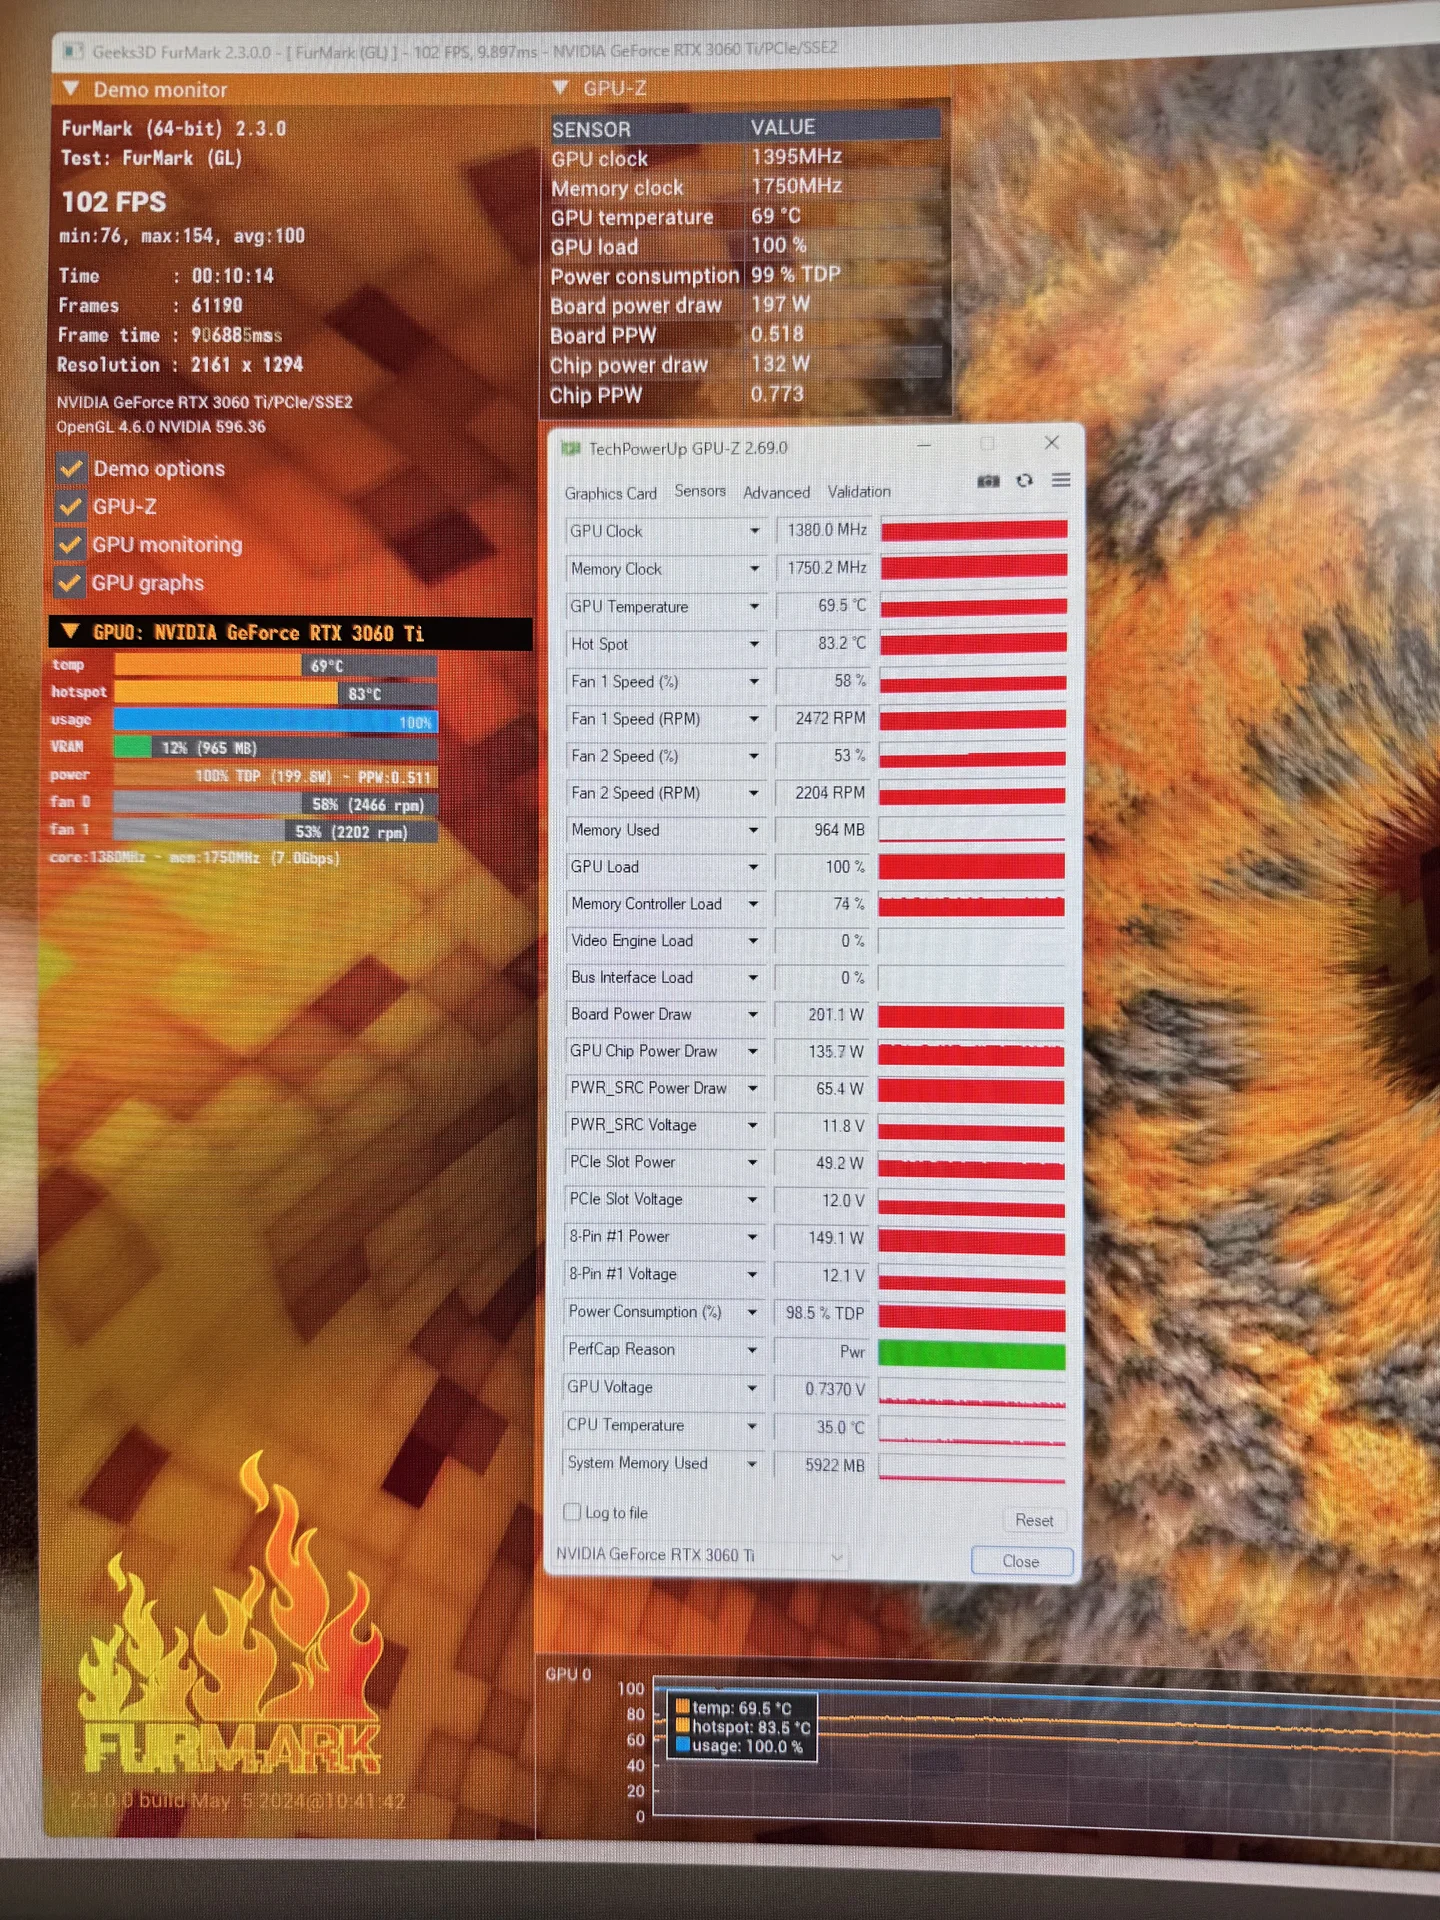This screenshot has width=1440, height=1920.
Task: Open the NVIDIA GeForce RTX 3060 Ti device selector
Action: [700, 1555]
